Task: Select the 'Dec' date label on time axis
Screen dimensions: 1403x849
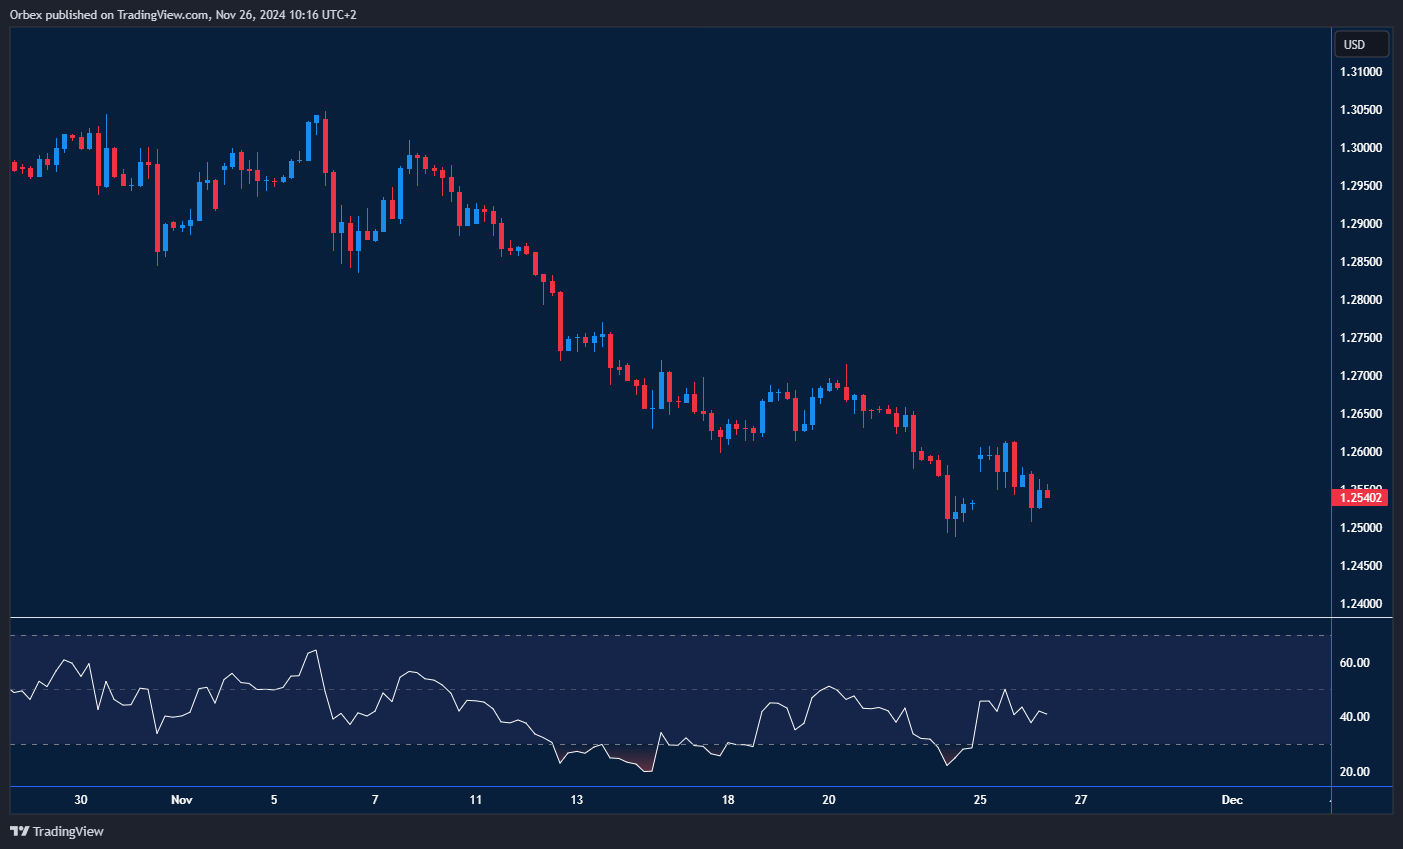Action: click(1232, 800)
